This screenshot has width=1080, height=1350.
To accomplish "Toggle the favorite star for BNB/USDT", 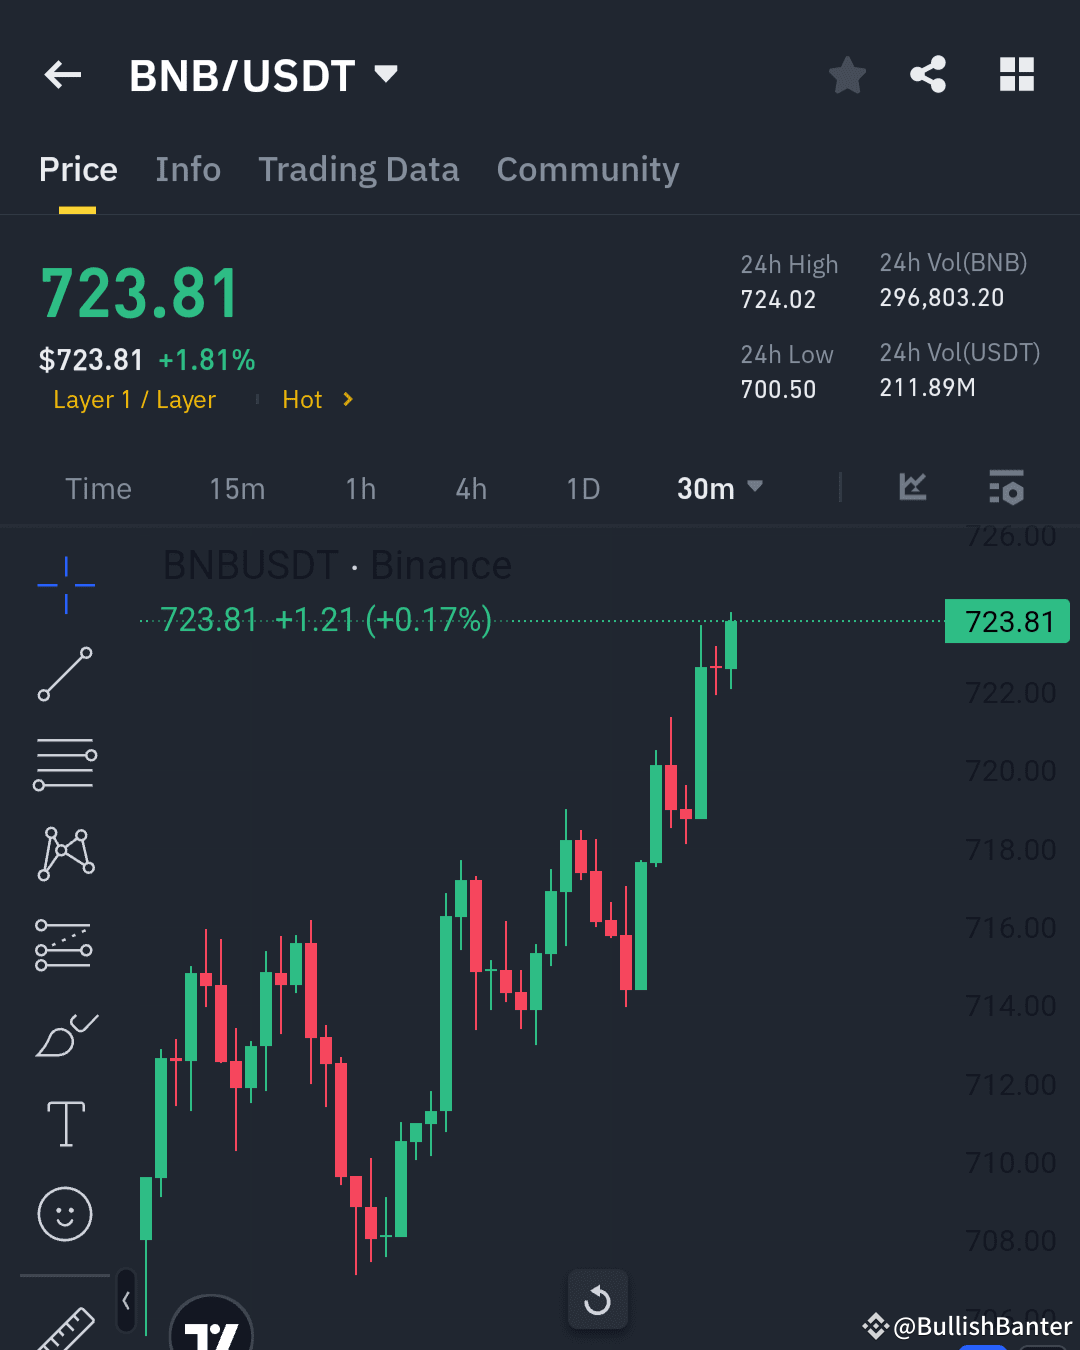I will pos(847,74).
